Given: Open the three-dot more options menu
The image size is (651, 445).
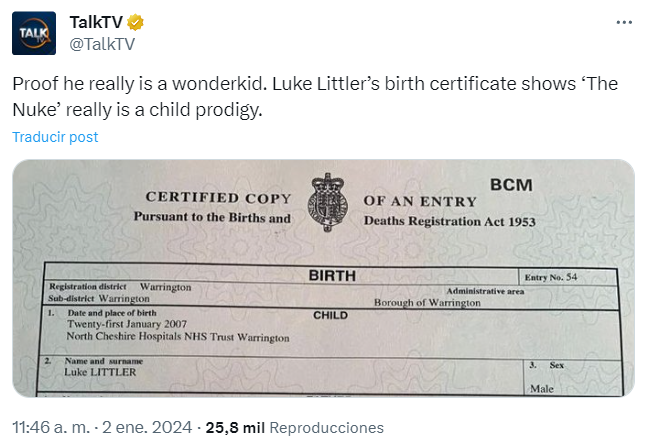Looking at the screenshot, I should tap(623, 22).
